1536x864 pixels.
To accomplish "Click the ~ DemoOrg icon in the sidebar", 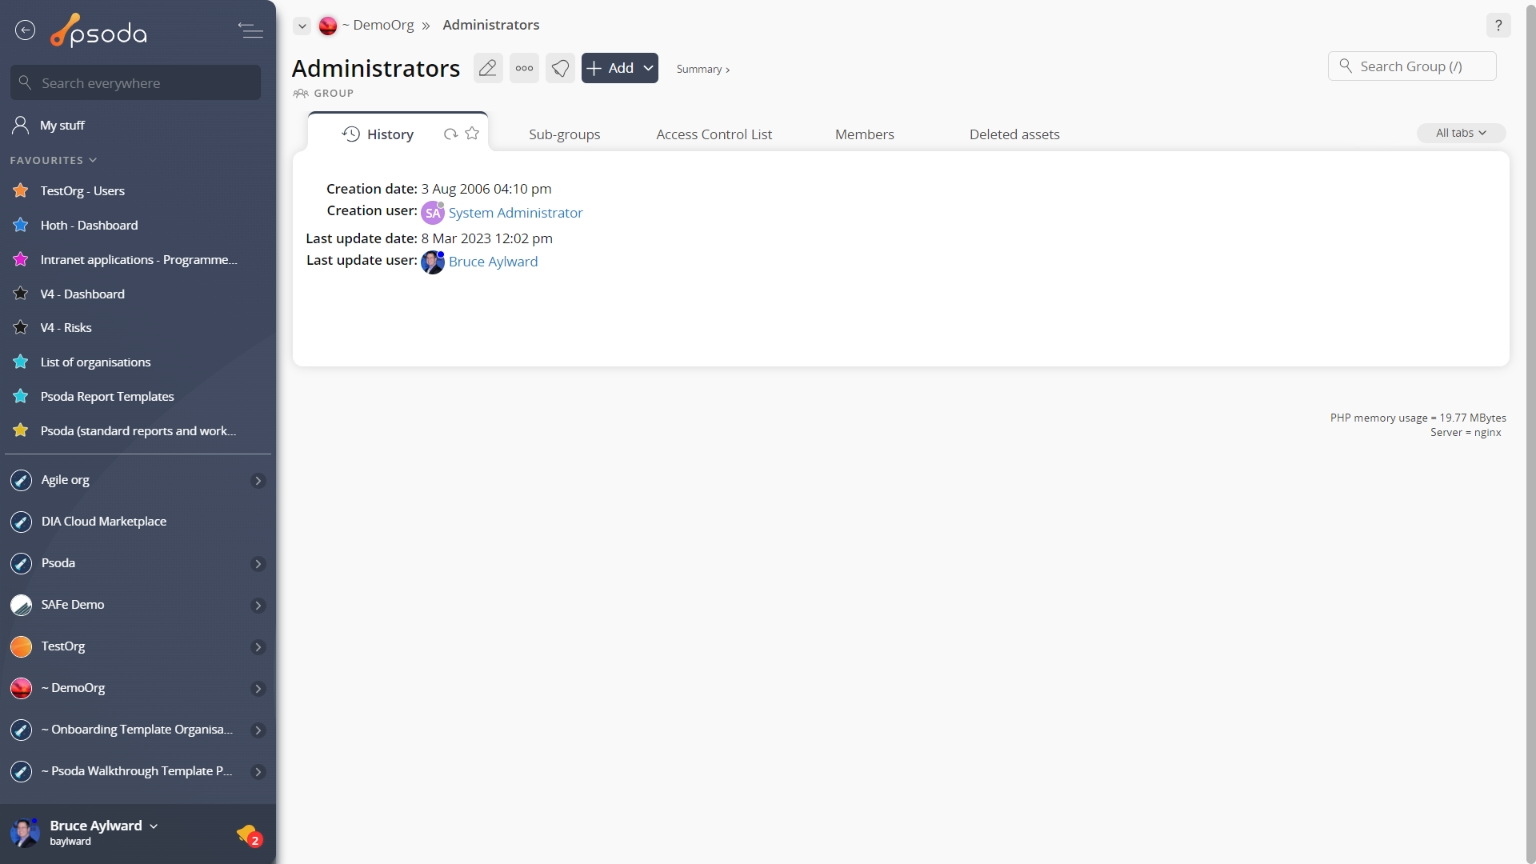I will click(21, 688).
